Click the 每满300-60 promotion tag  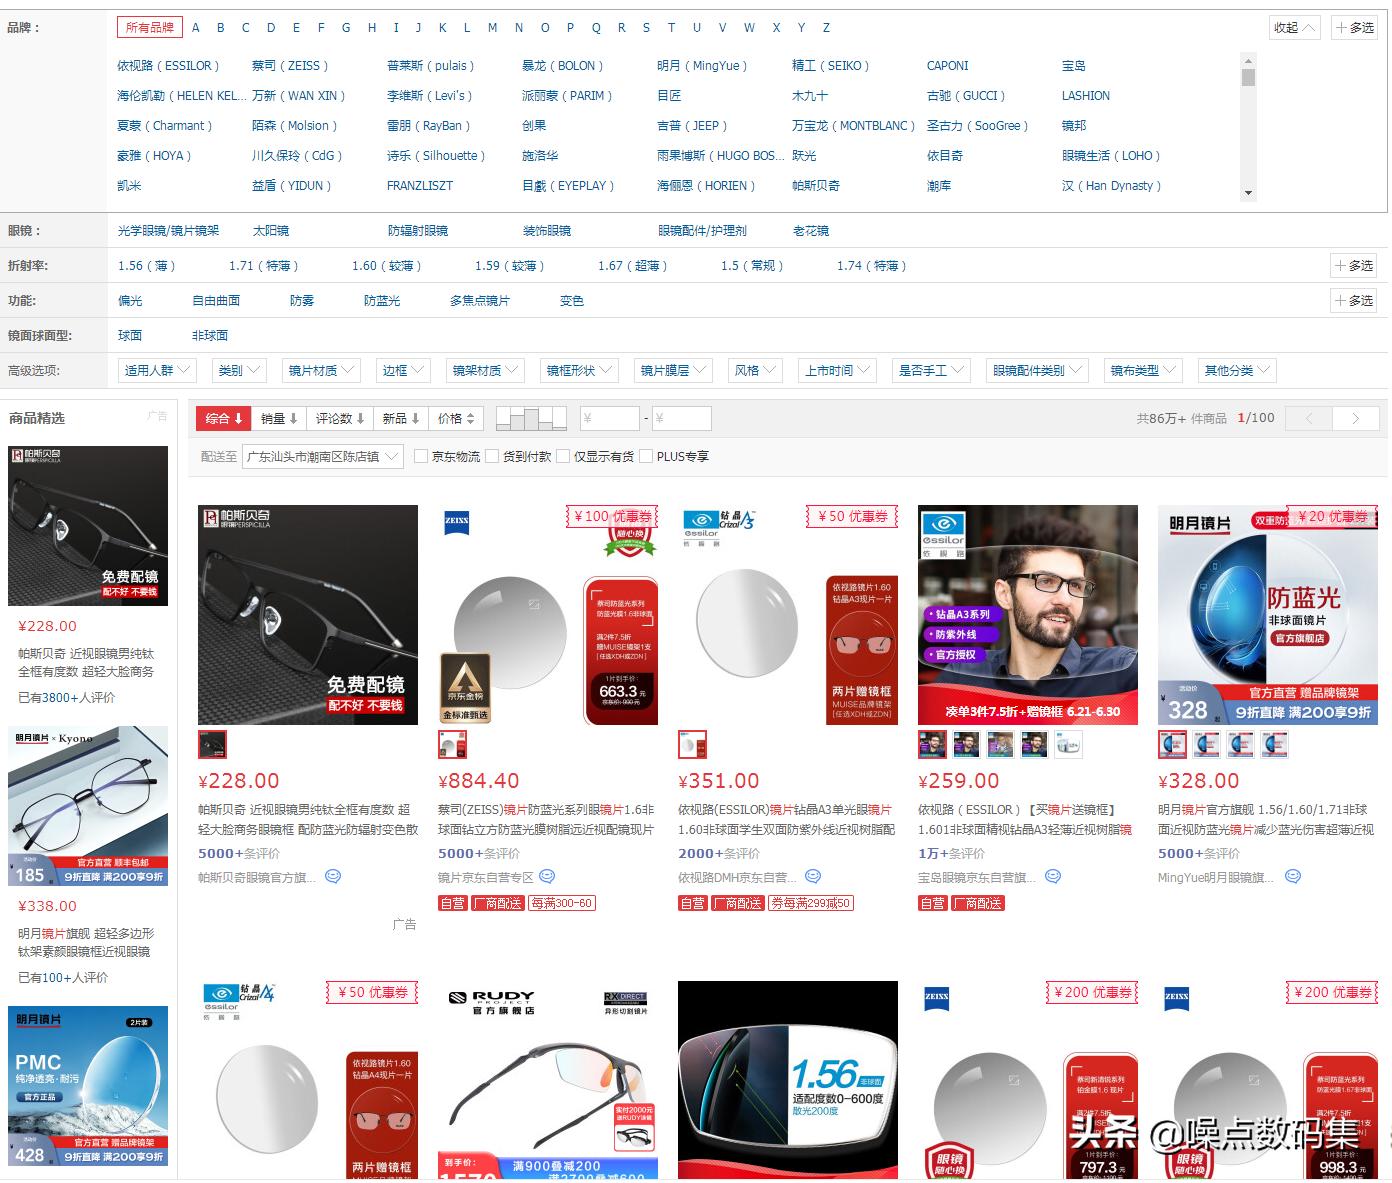pyautogui.click(x=562, y=904)
